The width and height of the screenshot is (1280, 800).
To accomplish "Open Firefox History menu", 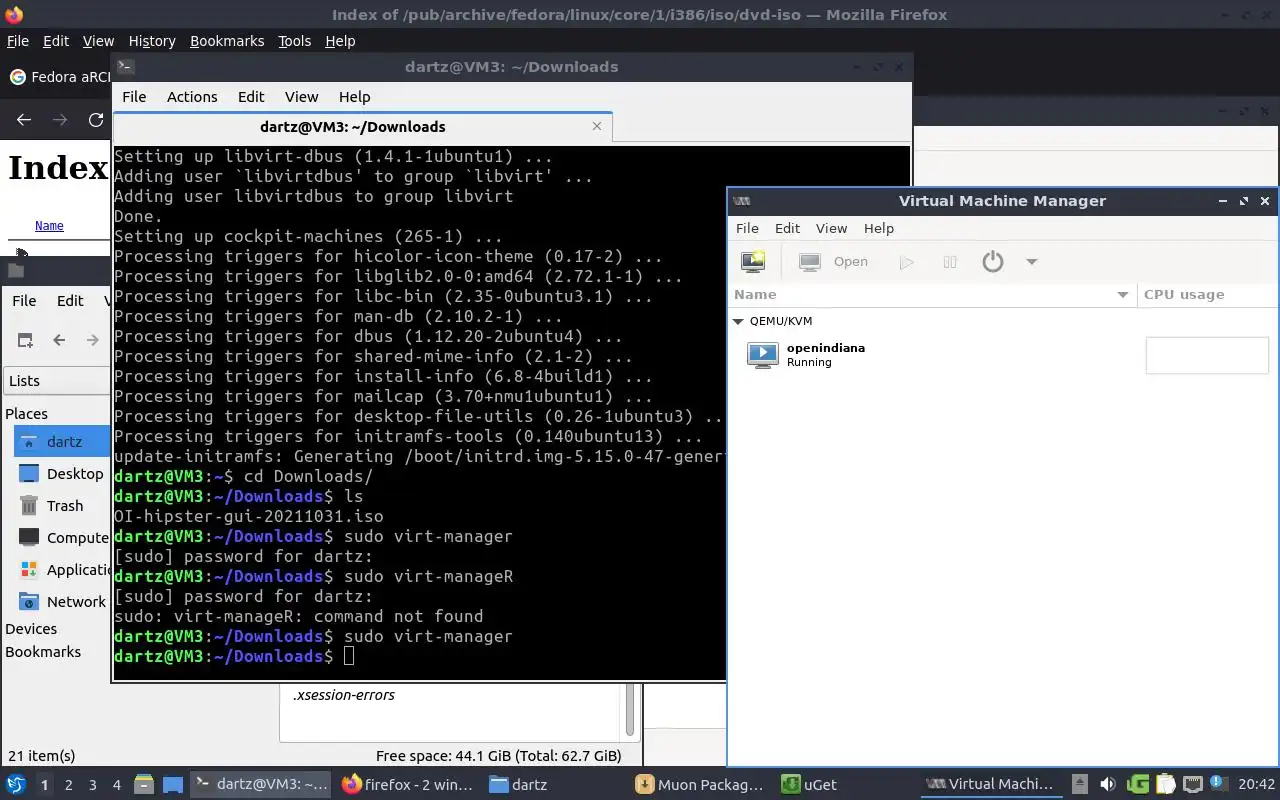I will (152, 41).
